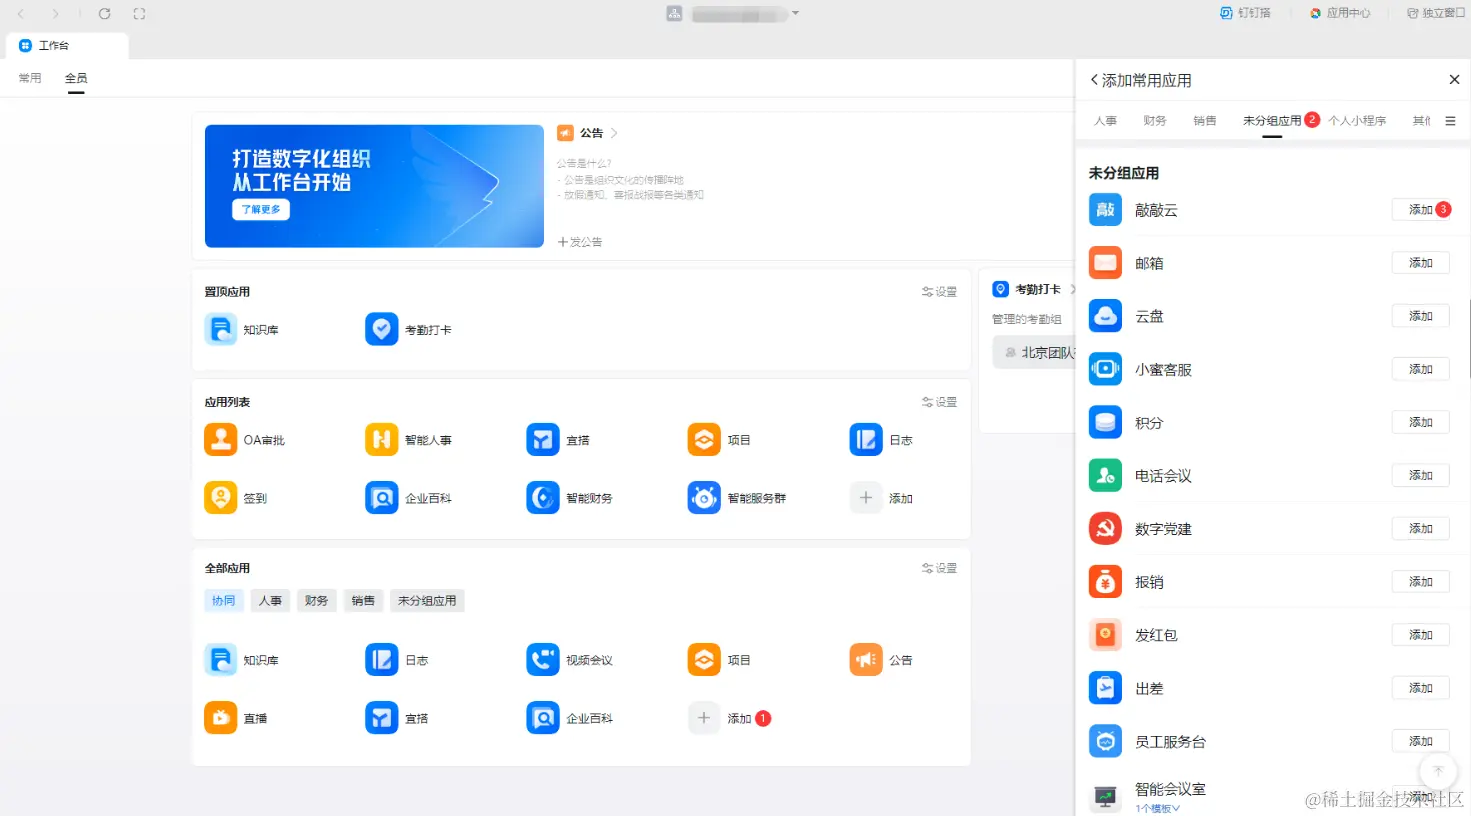The width and height of the screenshot is (1471, 816).
Task: Launch the OA审批 app
Action: point(245,440)
